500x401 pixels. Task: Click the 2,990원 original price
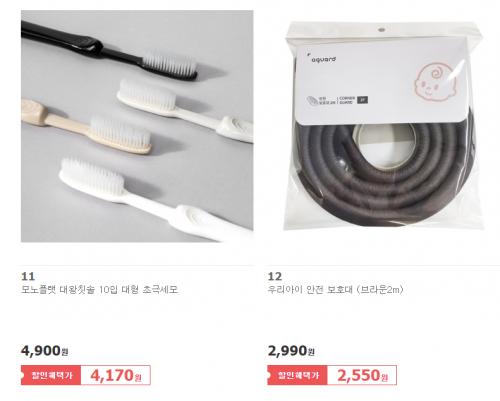291,351
